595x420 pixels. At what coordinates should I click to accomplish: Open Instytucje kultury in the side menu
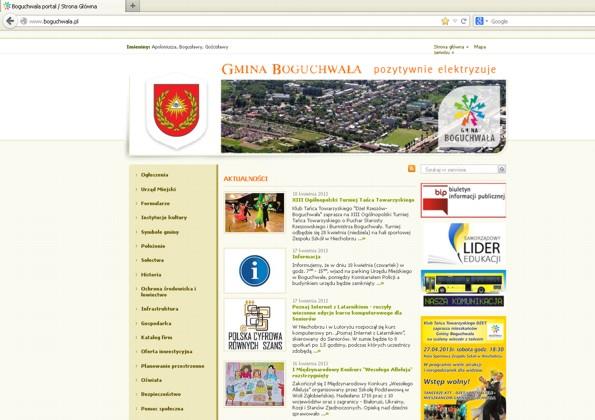(x=164, y=217)
